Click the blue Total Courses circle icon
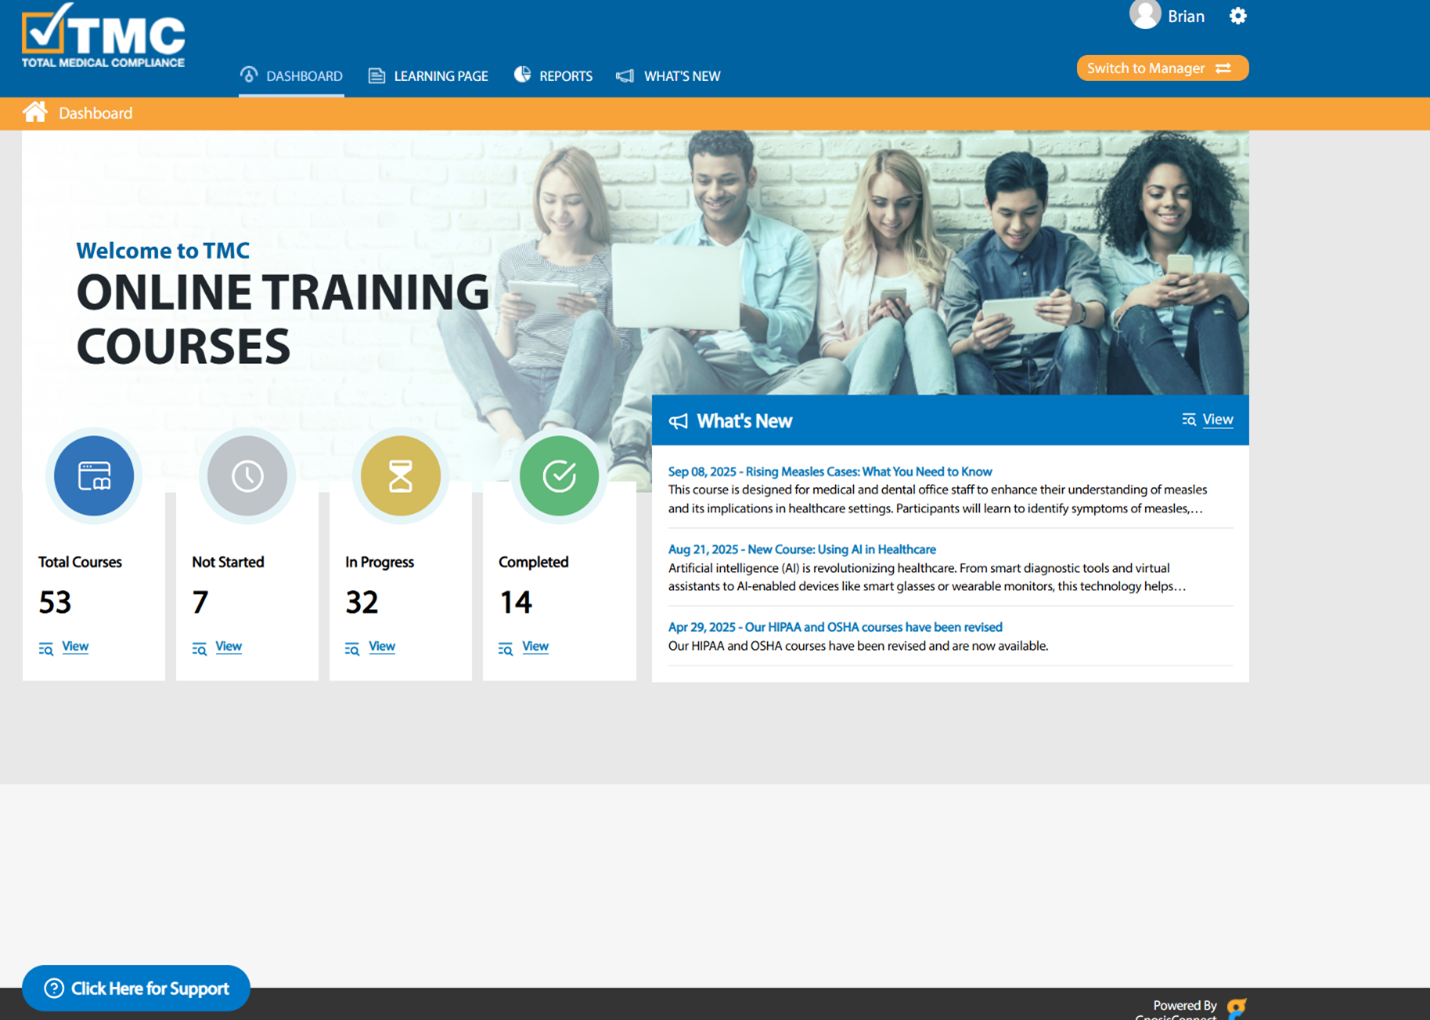 pos(94,476)
